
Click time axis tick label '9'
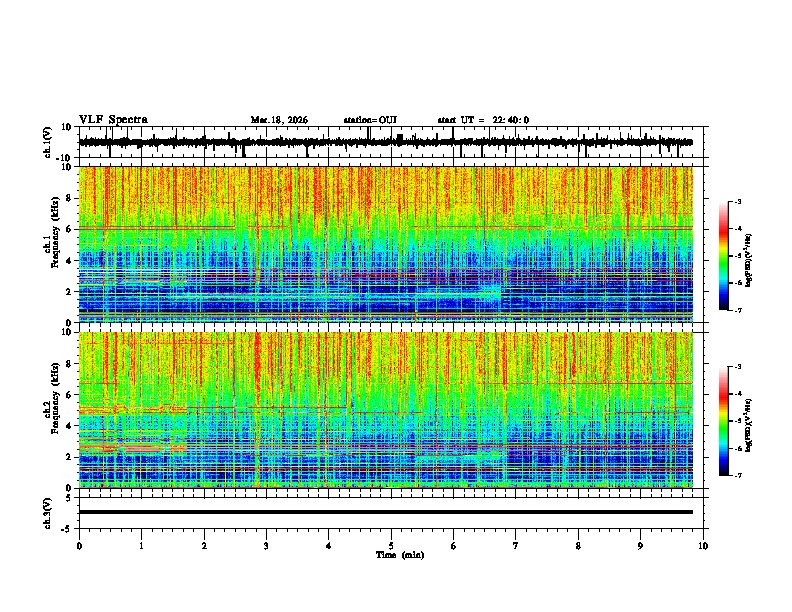pyautogui.click(x=640, y=546)
